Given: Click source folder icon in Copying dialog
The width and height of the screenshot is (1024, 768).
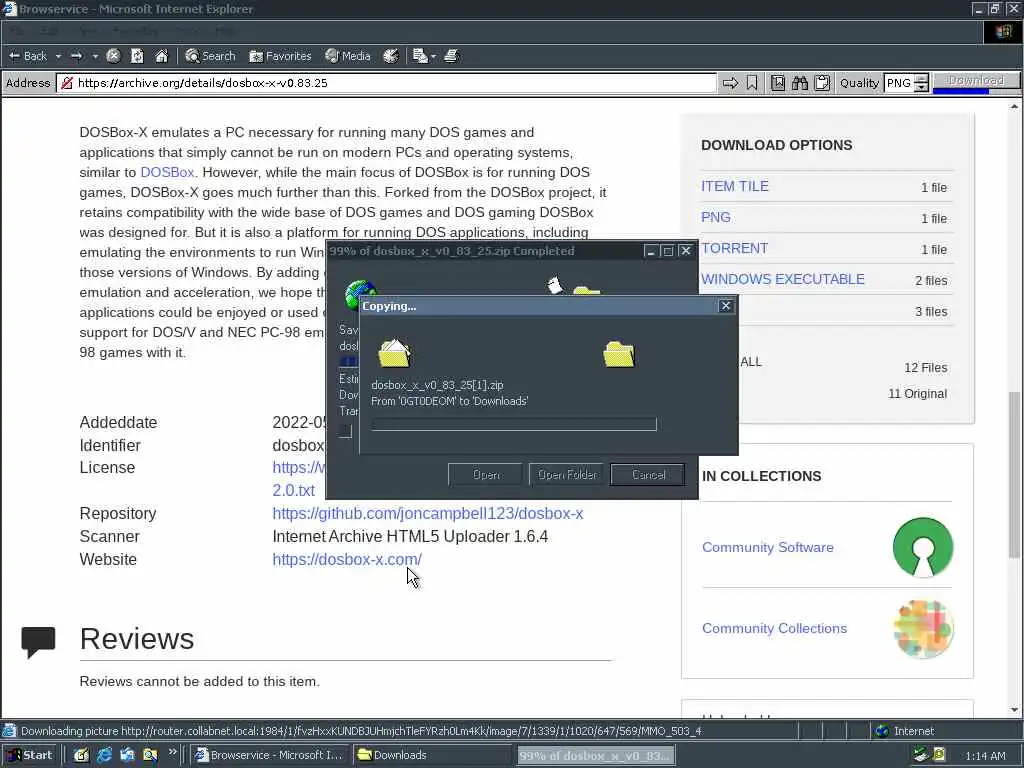Looking at the screenshot, I should [394, 353].
